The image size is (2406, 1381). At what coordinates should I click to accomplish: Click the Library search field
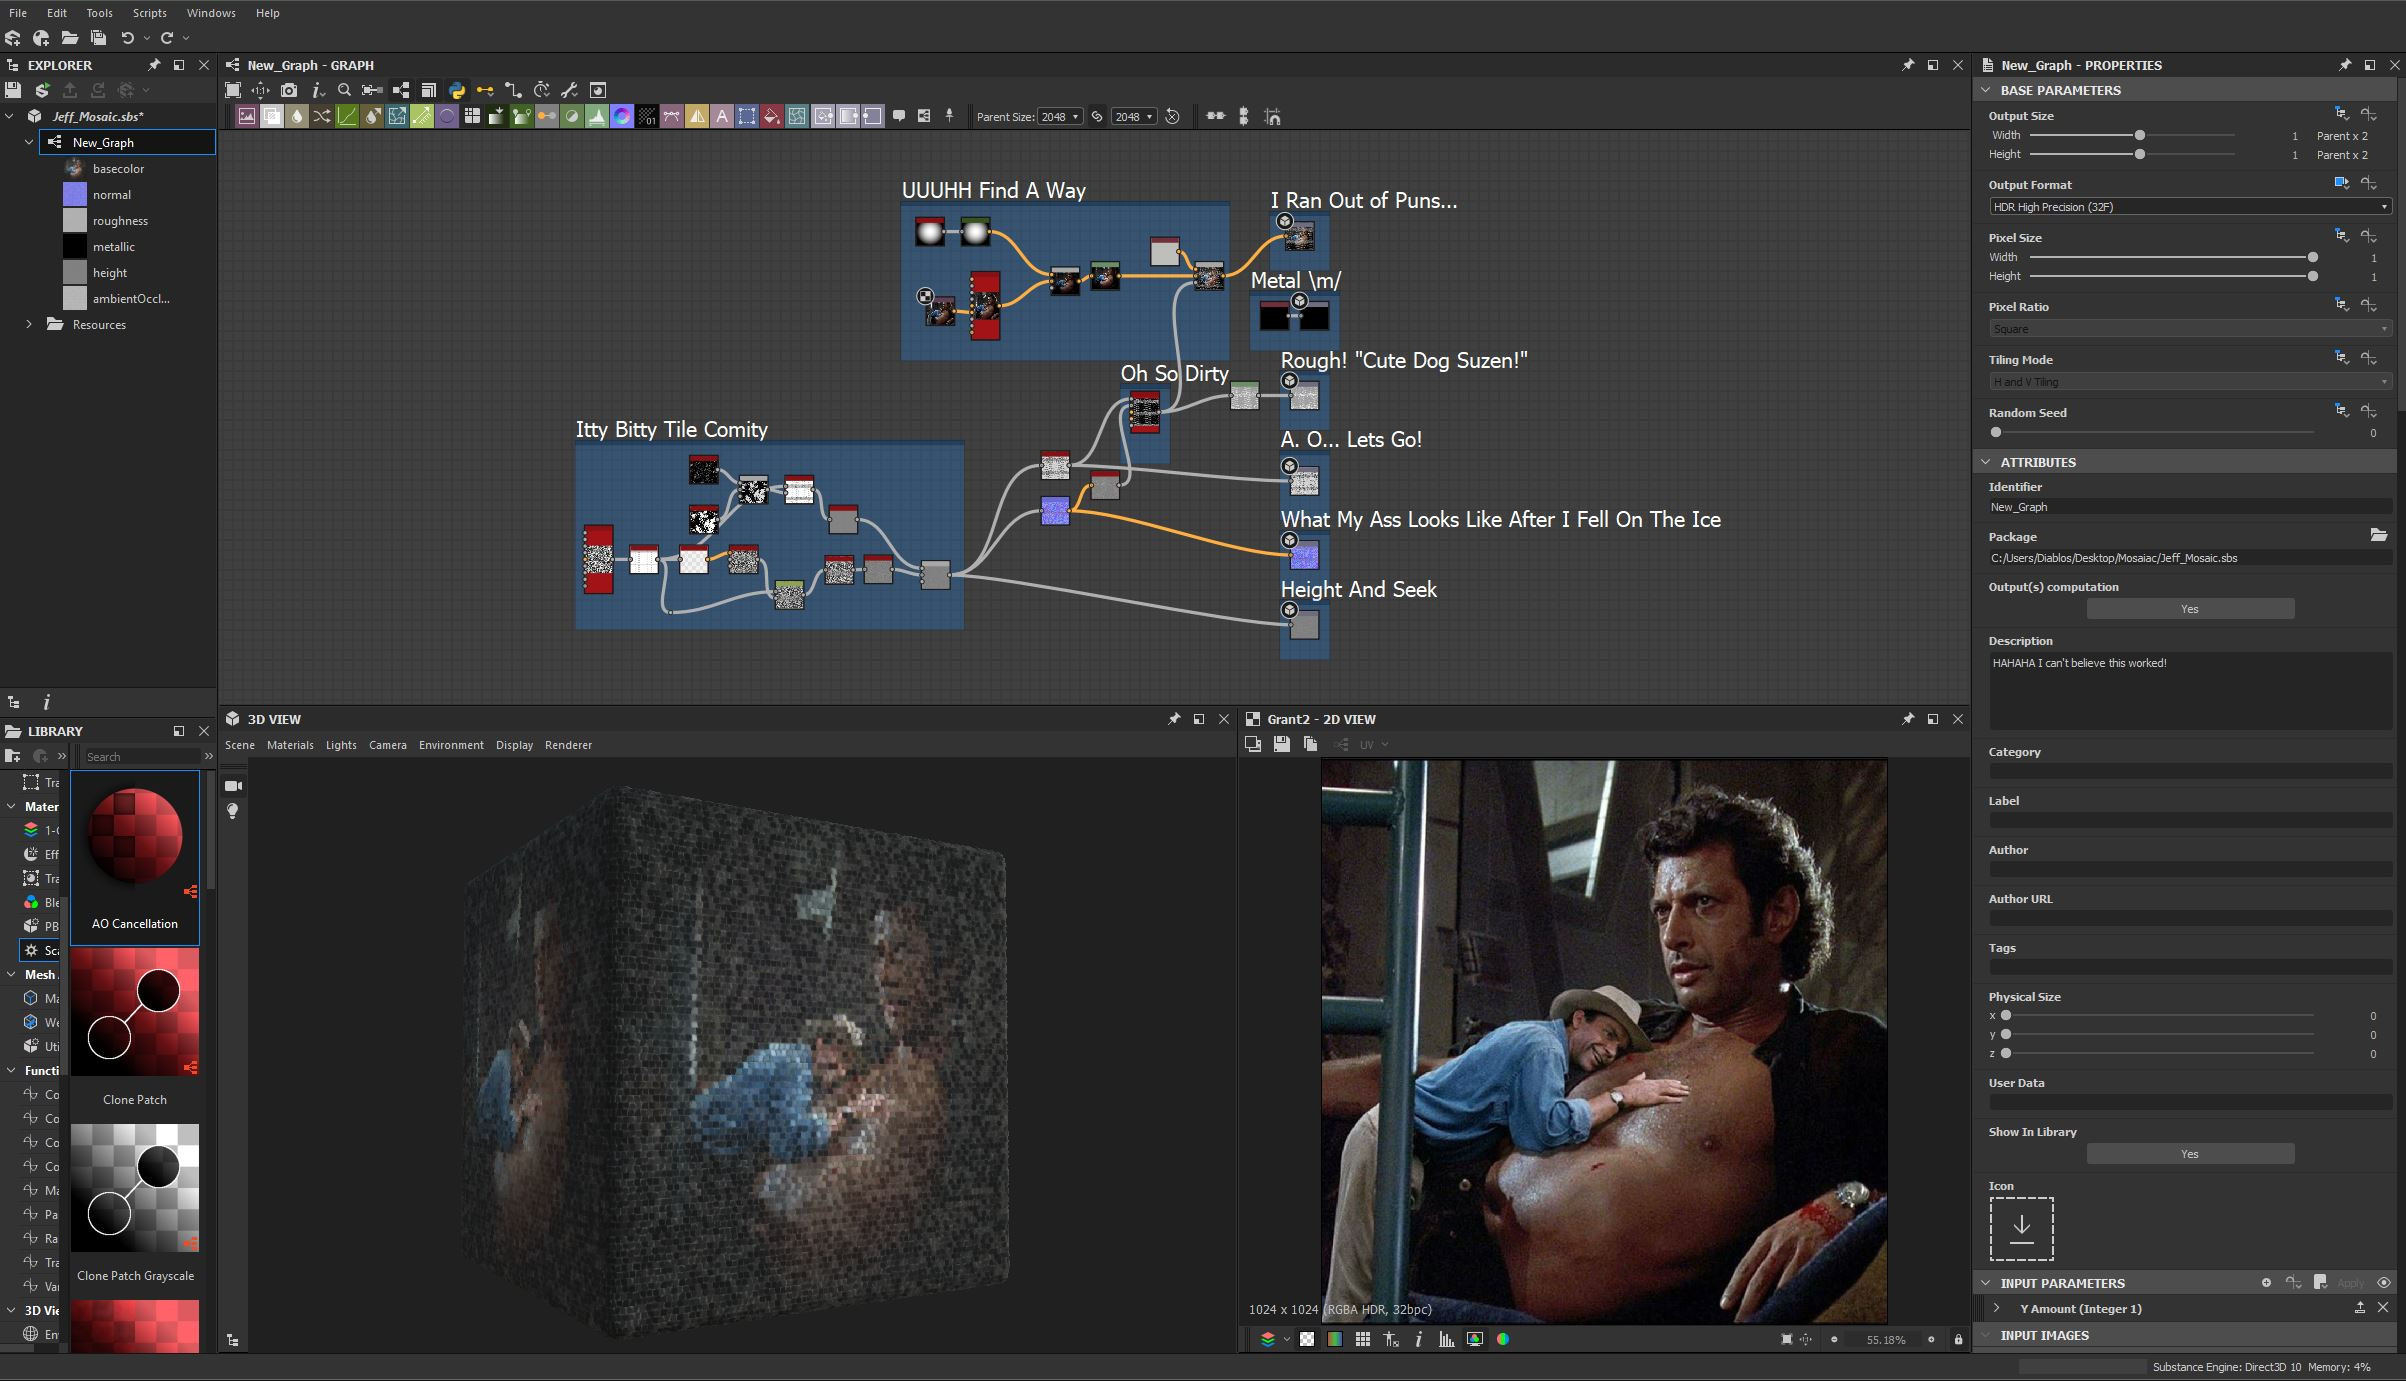click(141, 757)
